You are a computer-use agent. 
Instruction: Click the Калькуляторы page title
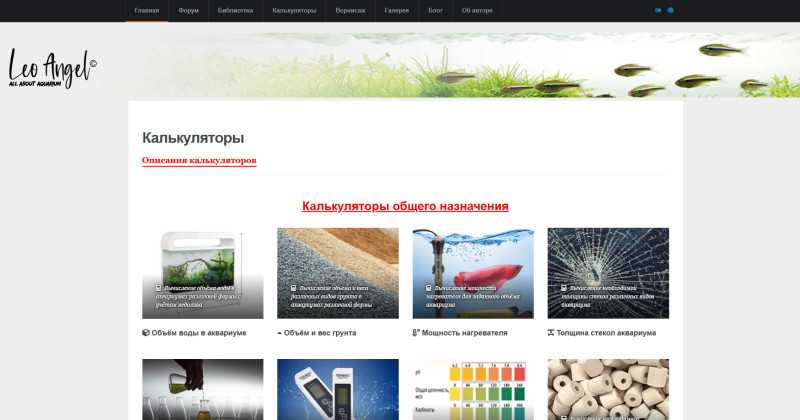coord(193,138)
